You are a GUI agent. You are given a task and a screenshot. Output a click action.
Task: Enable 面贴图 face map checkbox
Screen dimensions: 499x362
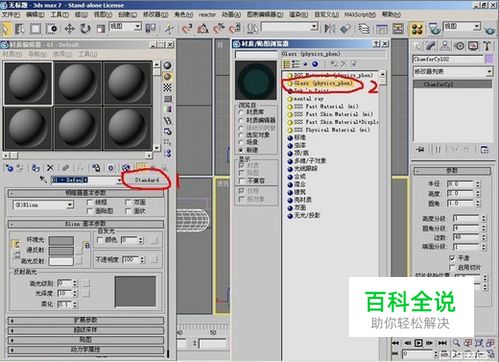click(89, 211)
